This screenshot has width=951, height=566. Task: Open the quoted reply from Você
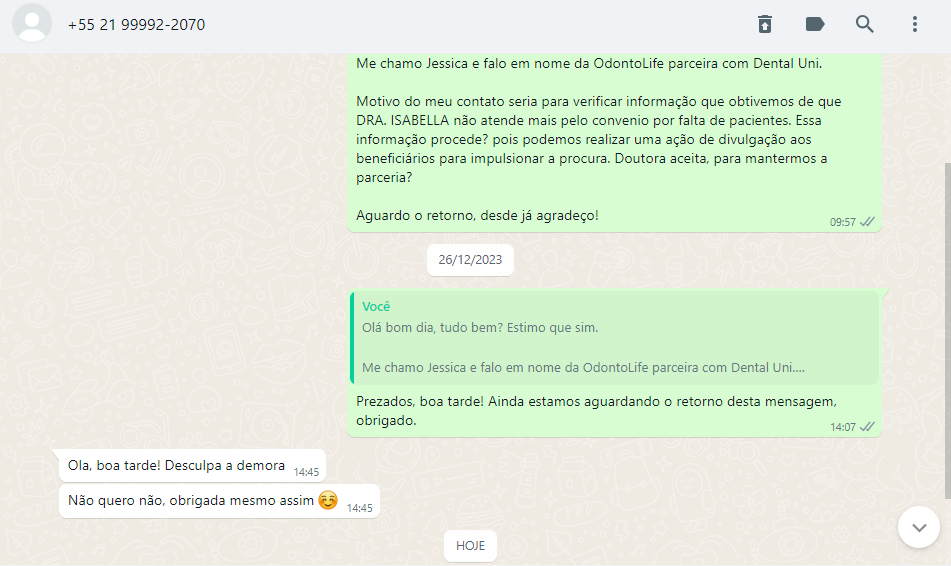click(614, 338)
